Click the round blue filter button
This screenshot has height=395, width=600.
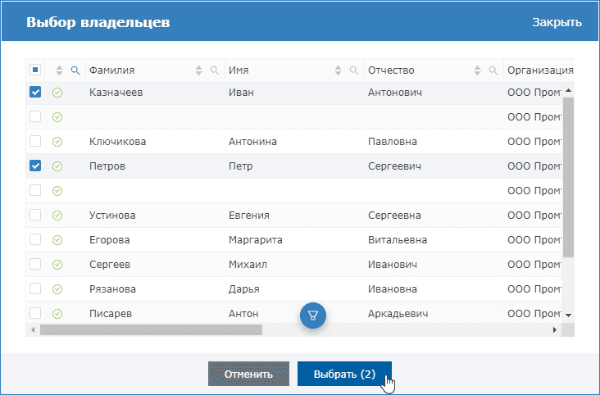(x=313, y=315)
